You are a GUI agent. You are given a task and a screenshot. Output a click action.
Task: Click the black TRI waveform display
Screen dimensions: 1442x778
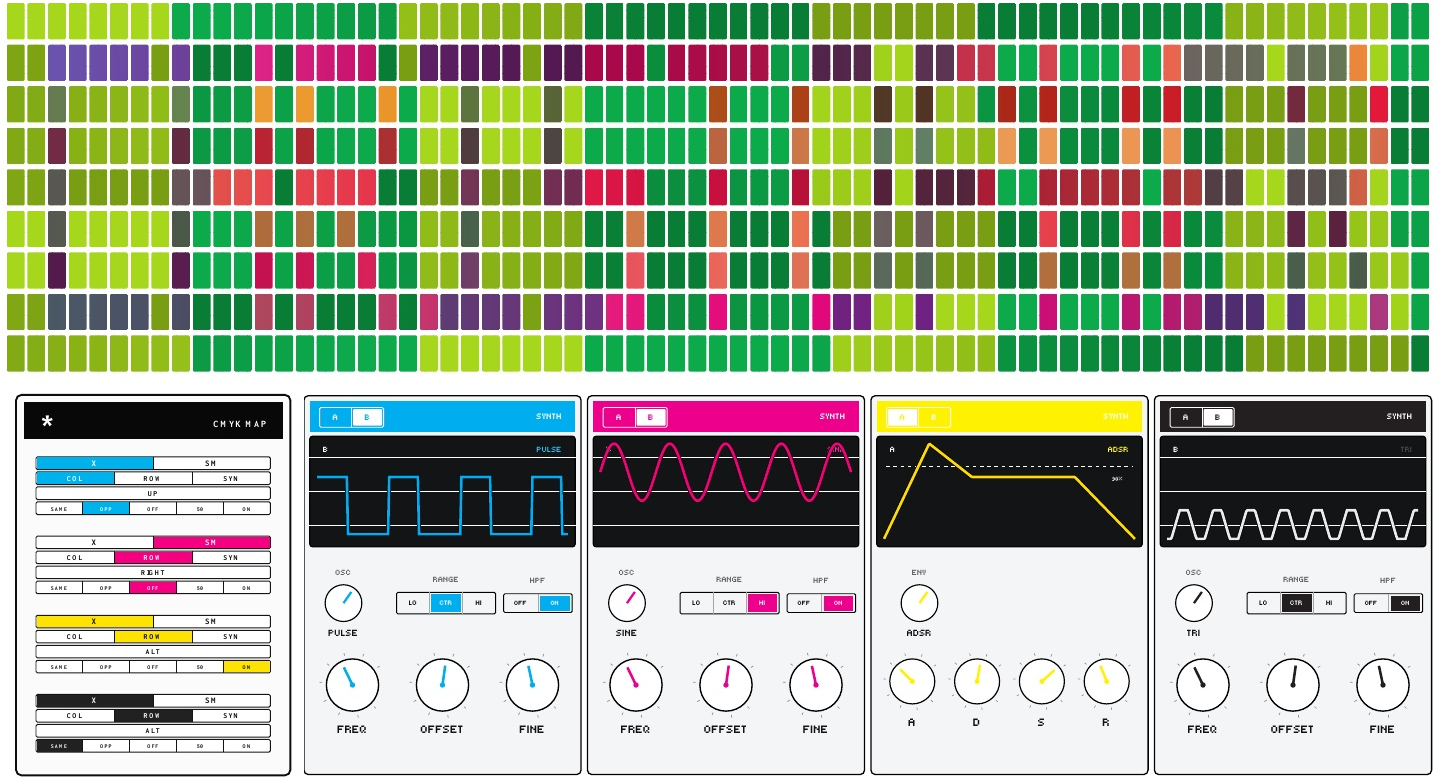pos(1293,492)
